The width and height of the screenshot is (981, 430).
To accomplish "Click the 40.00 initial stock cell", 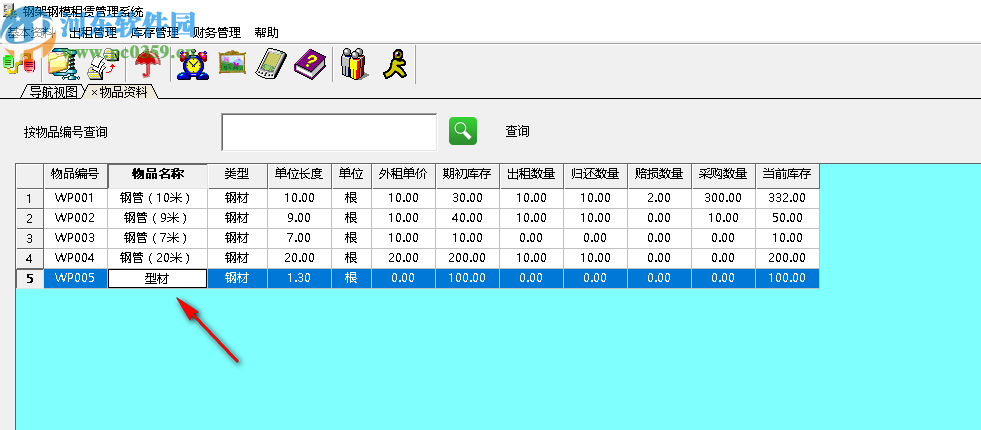I will point(467,218).
